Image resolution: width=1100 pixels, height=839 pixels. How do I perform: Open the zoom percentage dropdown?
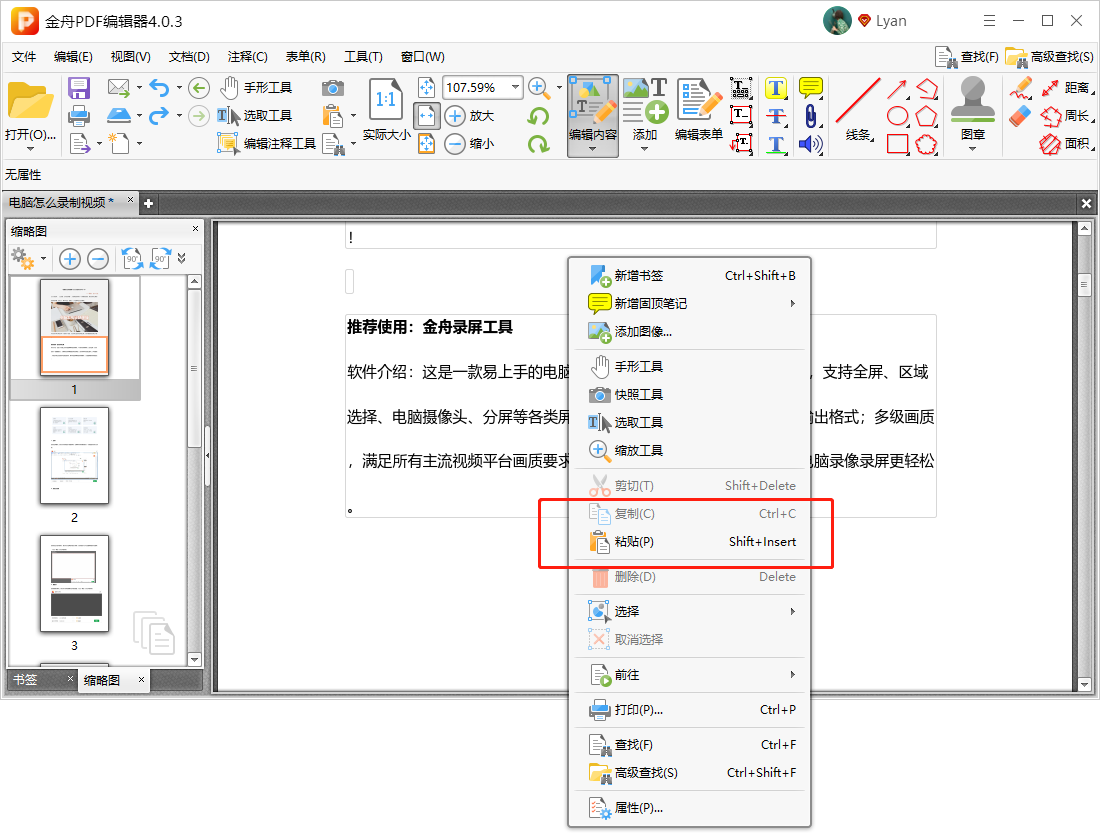tap(516, 87)
